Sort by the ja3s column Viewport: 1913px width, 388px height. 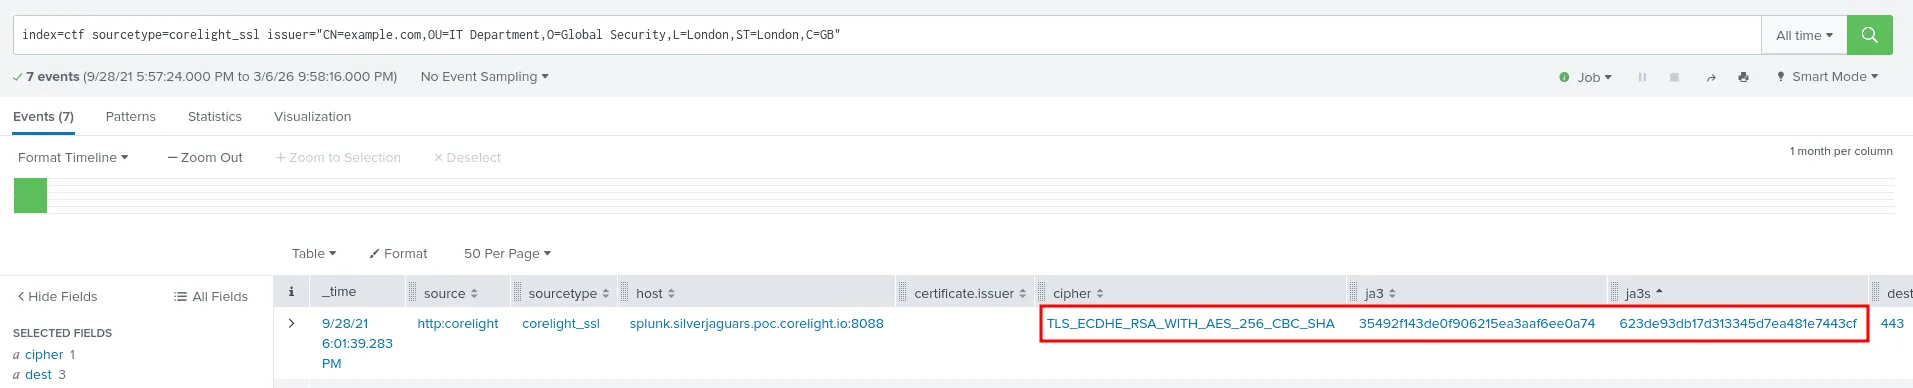click(1644, 293)
